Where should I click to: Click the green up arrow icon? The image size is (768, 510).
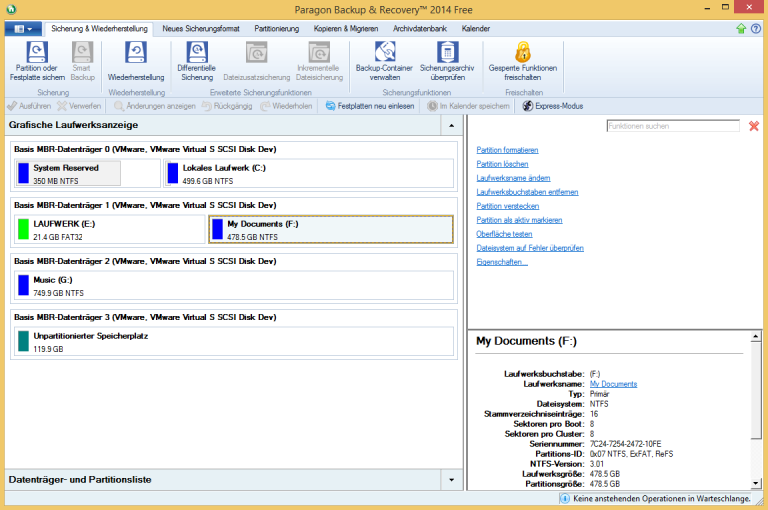[x=741, y=28]
